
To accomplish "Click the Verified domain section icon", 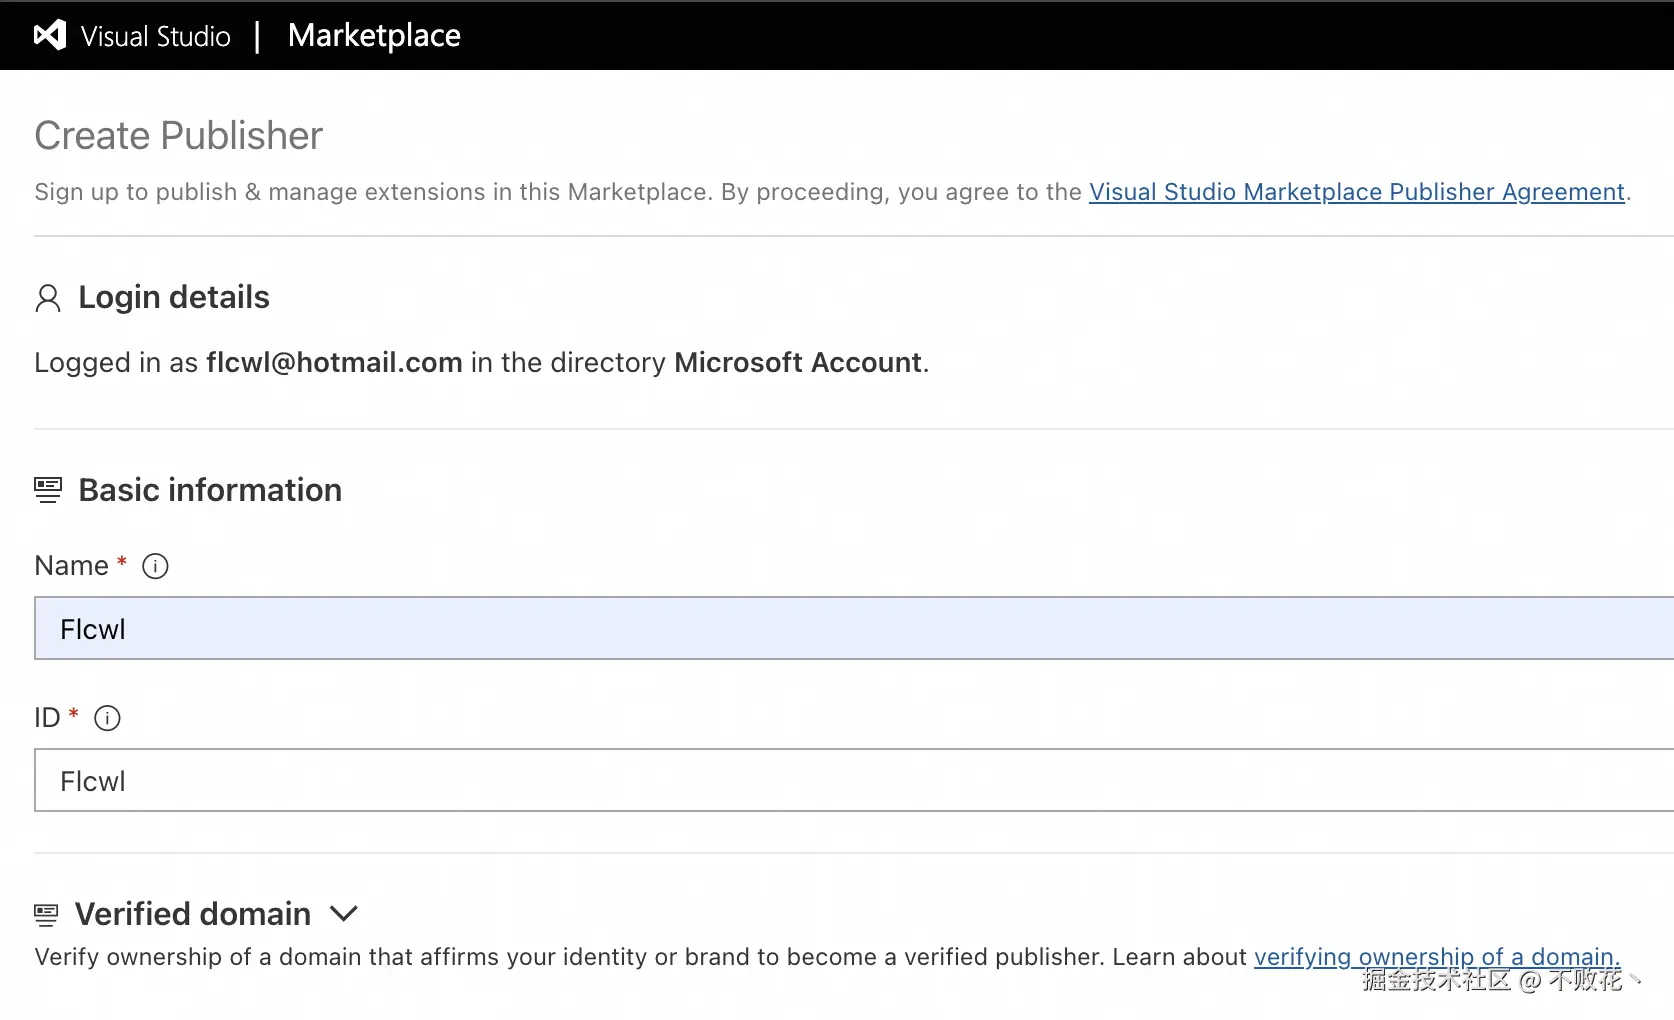I will pos(46,914).
